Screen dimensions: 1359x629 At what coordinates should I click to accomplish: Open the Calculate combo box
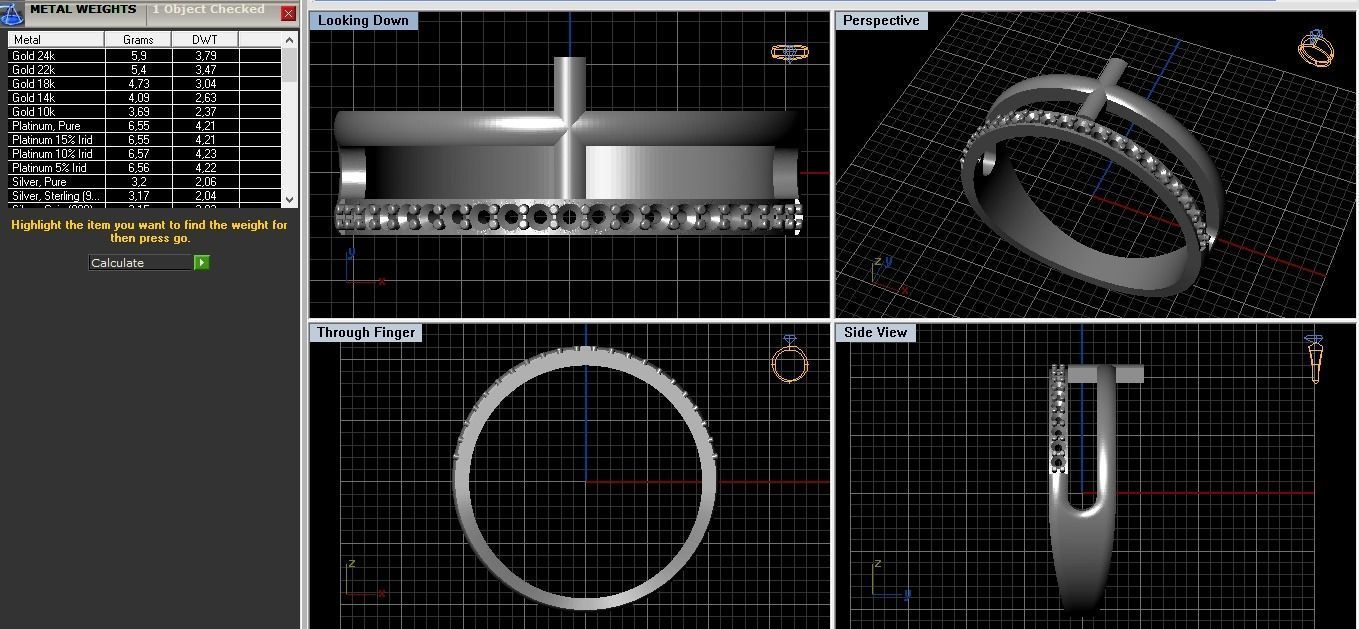point(141,262)
